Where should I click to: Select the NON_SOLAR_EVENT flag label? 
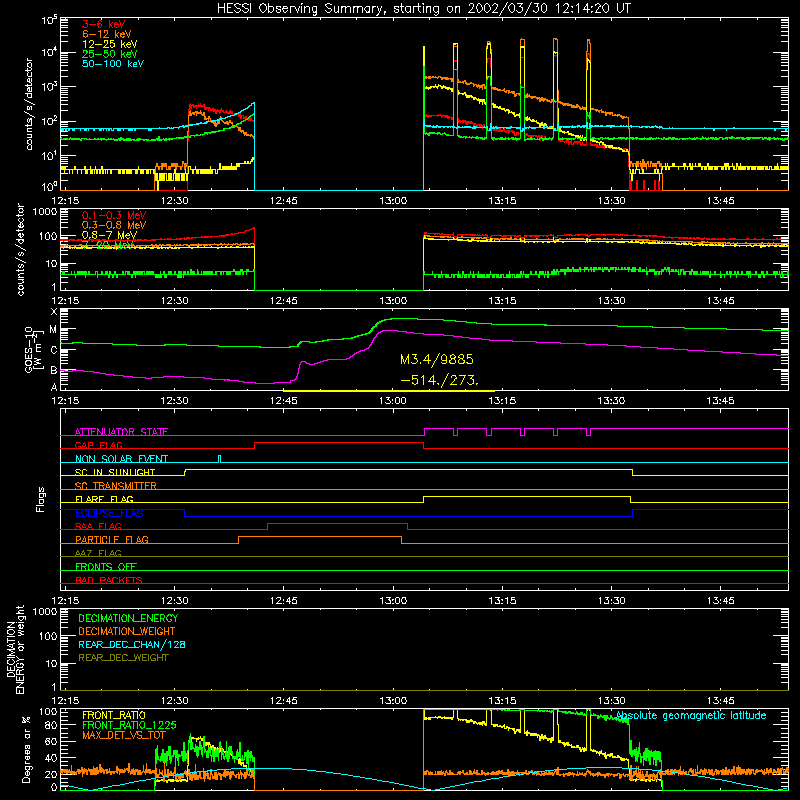[121, 459]
